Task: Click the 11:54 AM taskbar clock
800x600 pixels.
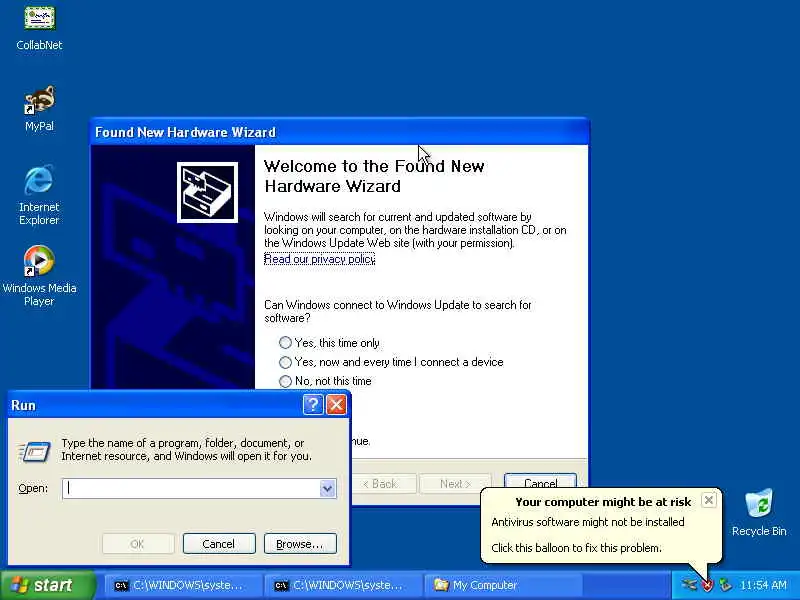Action: [x=763, y=585]
